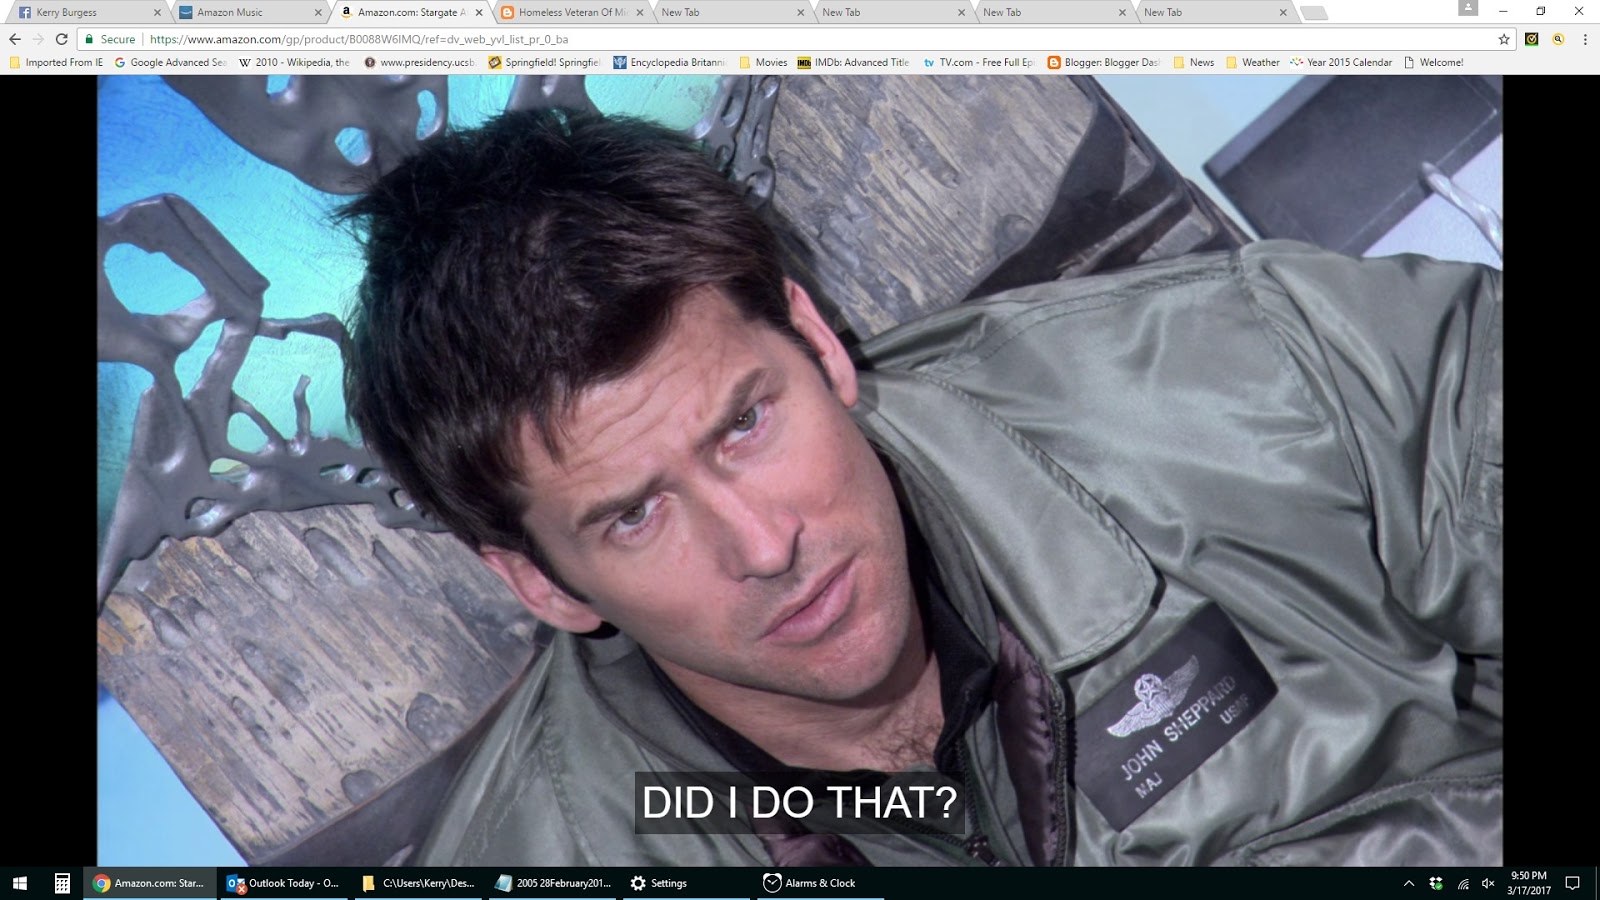Image resolution: width=1600 pixels, height=900 pixels.
Task: Bookmark this page with the star icon
Action: (1504, 39)
